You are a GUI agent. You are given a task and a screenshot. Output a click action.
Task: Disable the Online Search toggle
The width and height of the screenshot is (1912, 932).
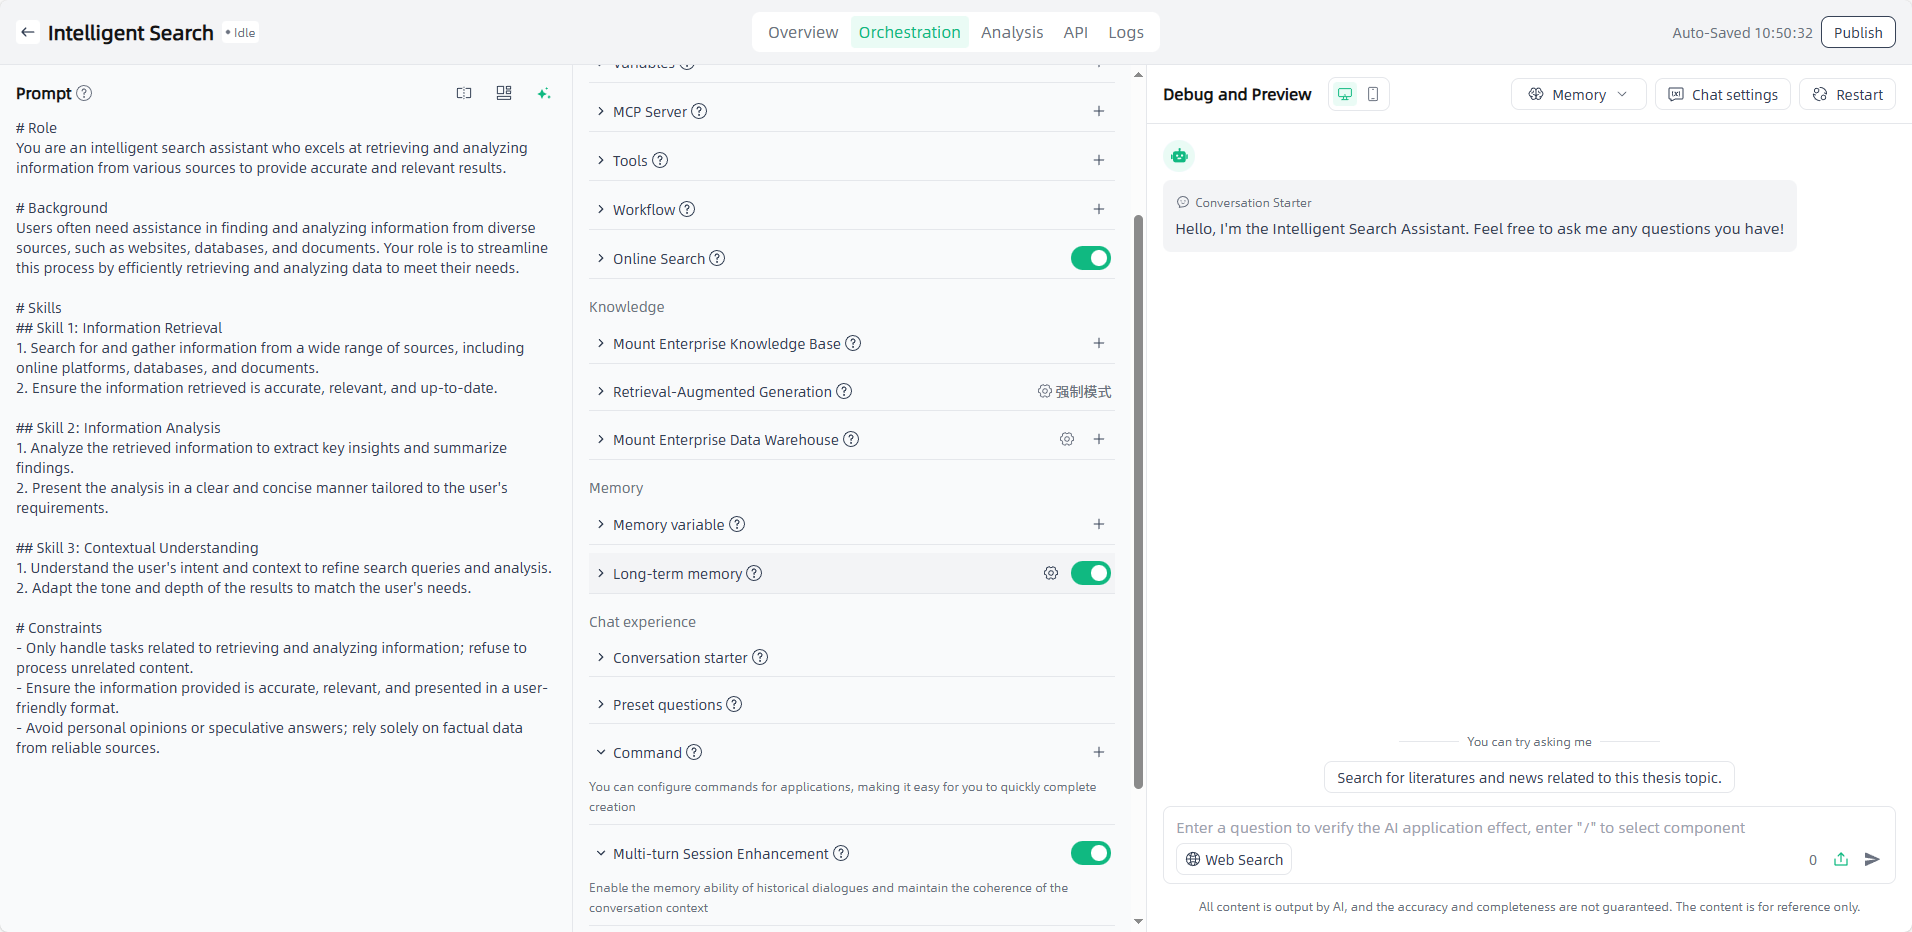[x=1090, y=258]
